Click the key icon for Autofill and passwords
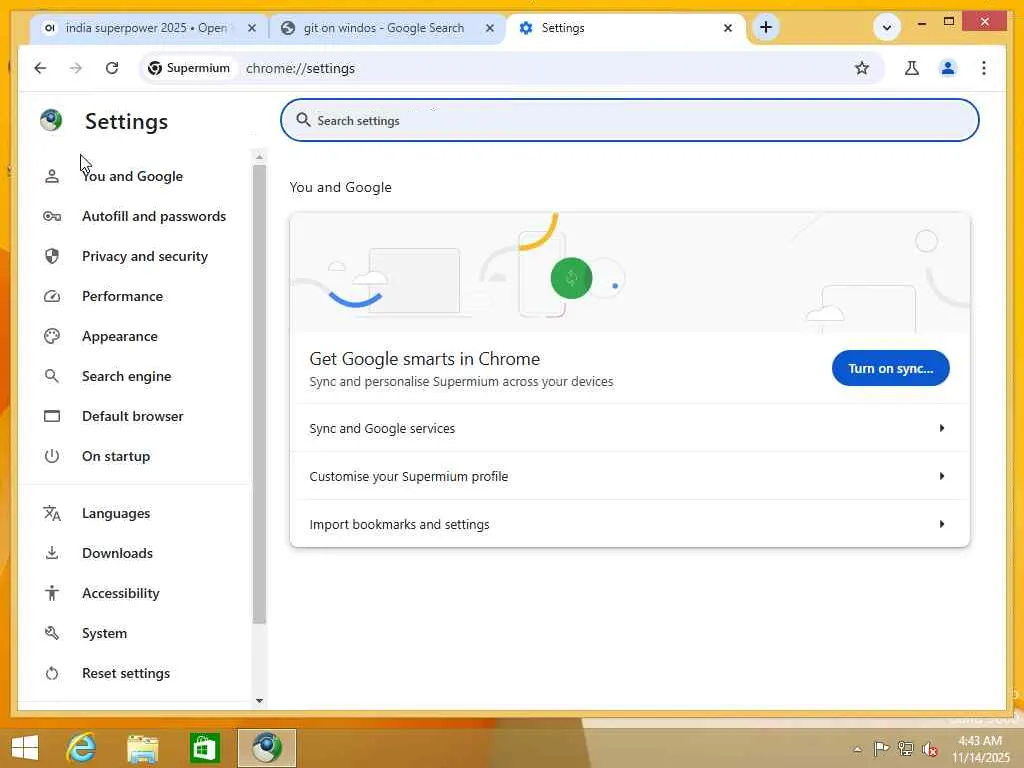Image resolution: width=1024 pixels, height=768 pixels. click(52, 216)
